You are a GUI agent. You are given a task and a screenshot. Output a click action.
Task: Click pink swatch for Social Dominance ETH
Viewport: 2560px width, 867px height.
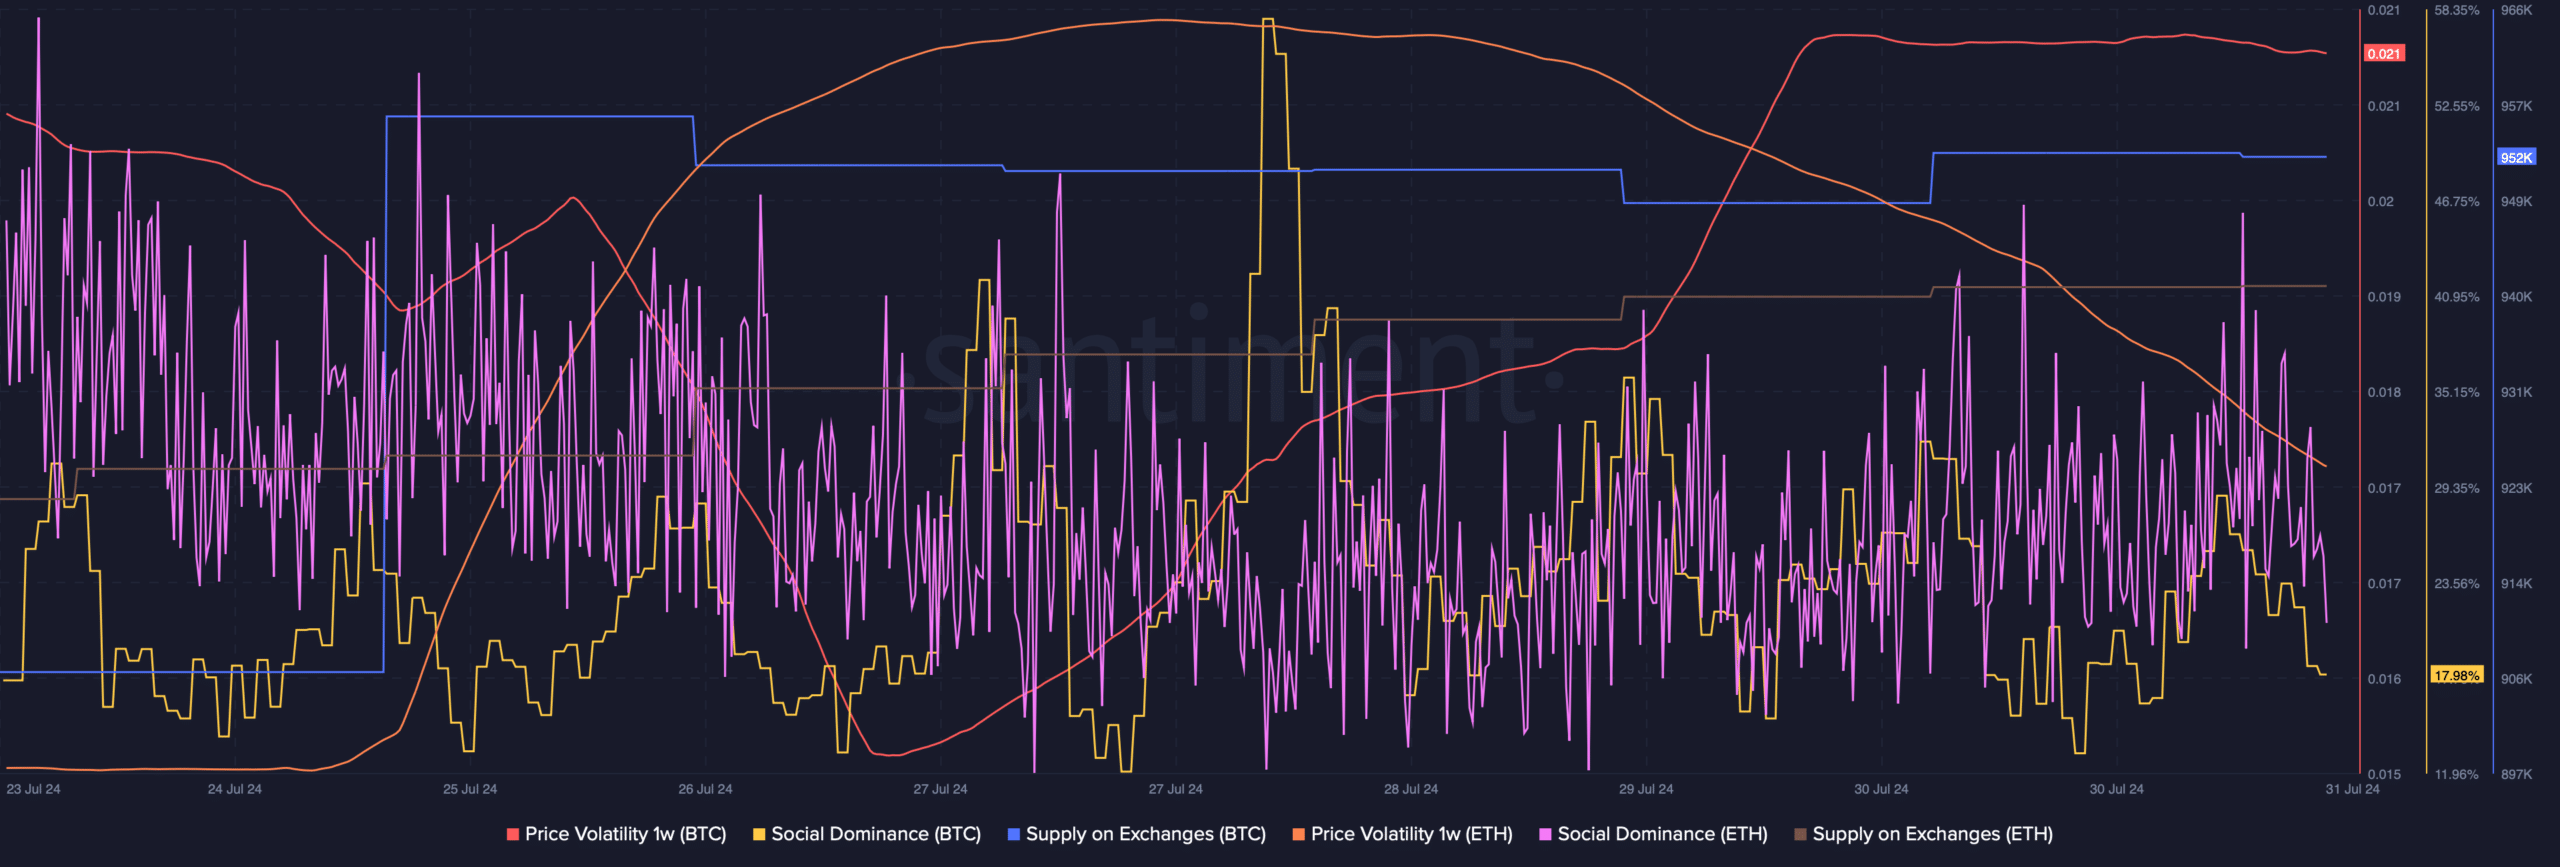click(x=1545, y=834)
